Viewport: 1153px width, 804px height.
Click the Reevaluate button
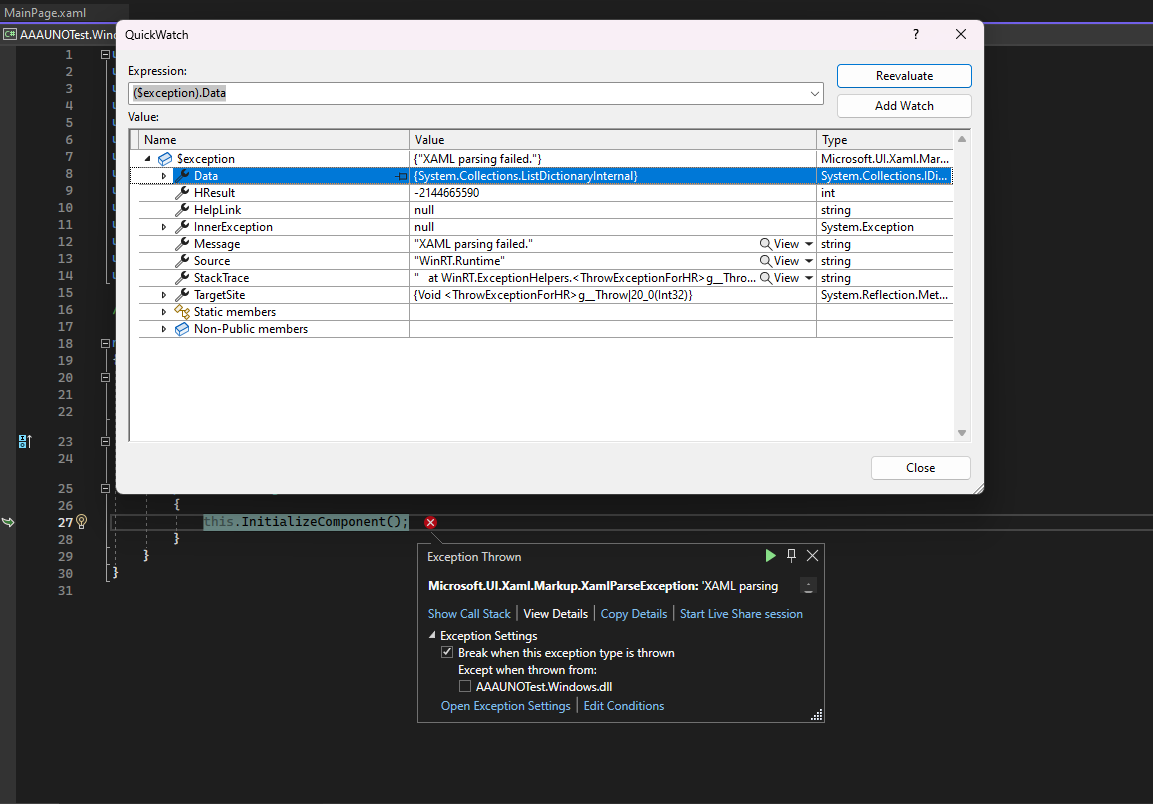click(903, 75)
